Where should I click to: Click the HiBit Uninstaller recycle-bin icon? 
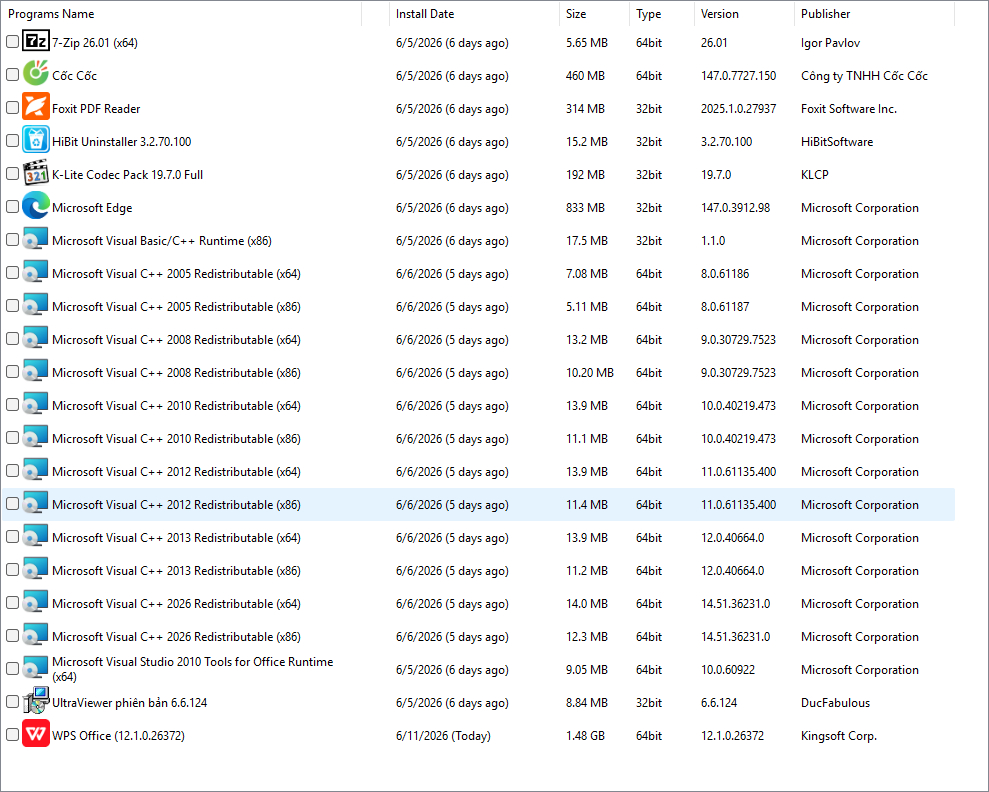36,141
